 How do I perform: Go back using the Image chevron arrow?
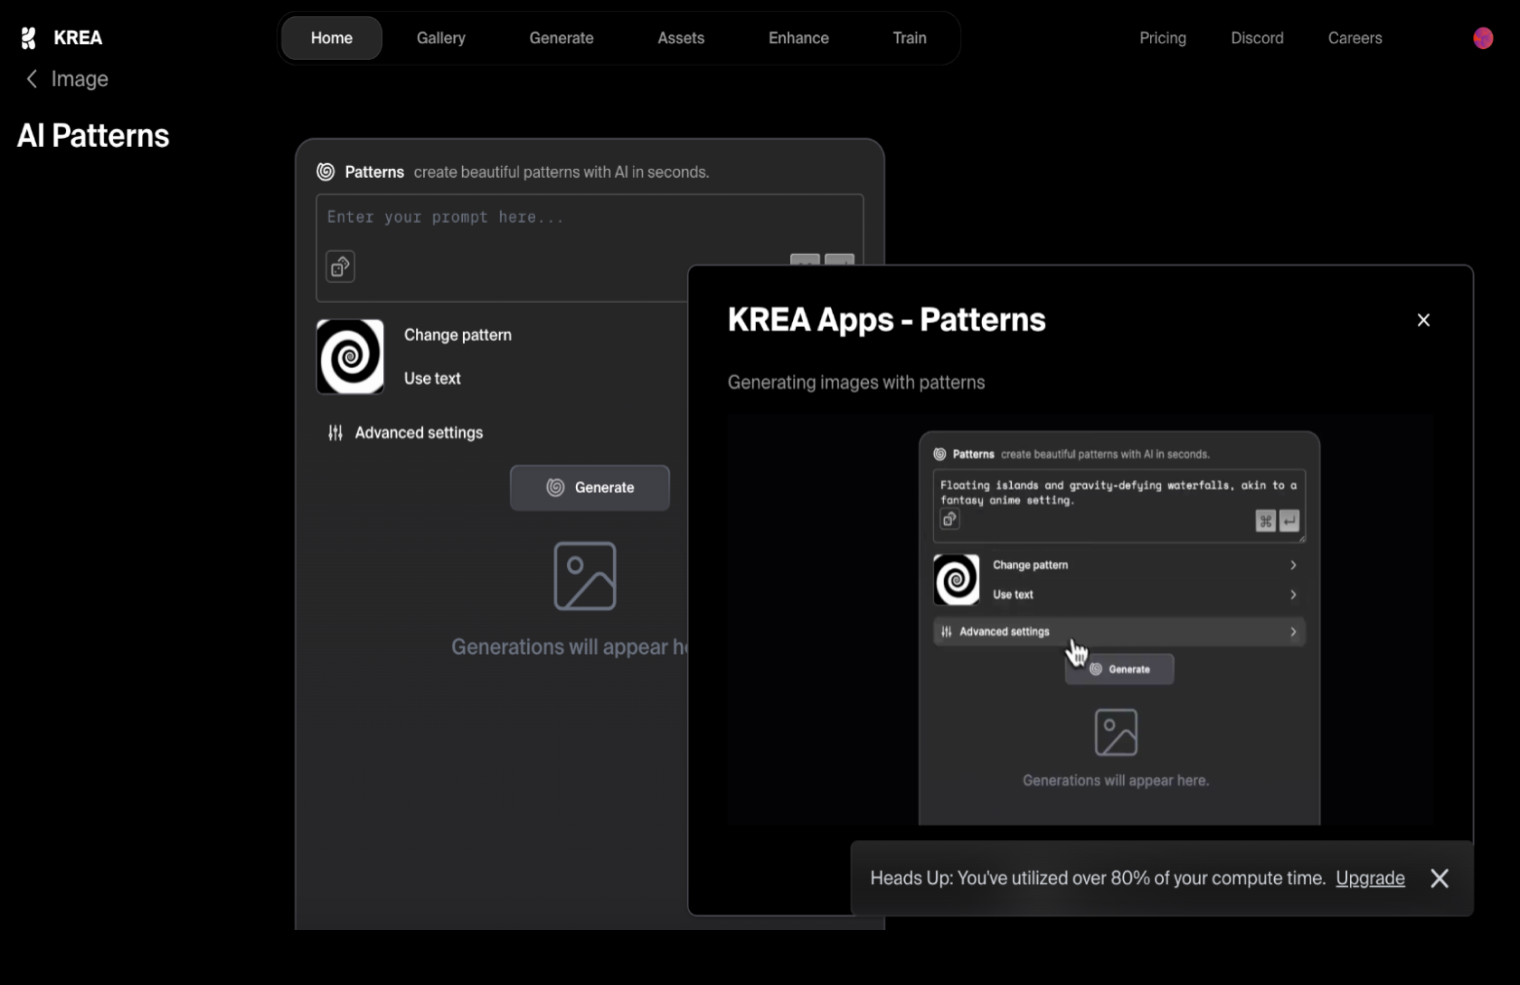pos(32,79)
